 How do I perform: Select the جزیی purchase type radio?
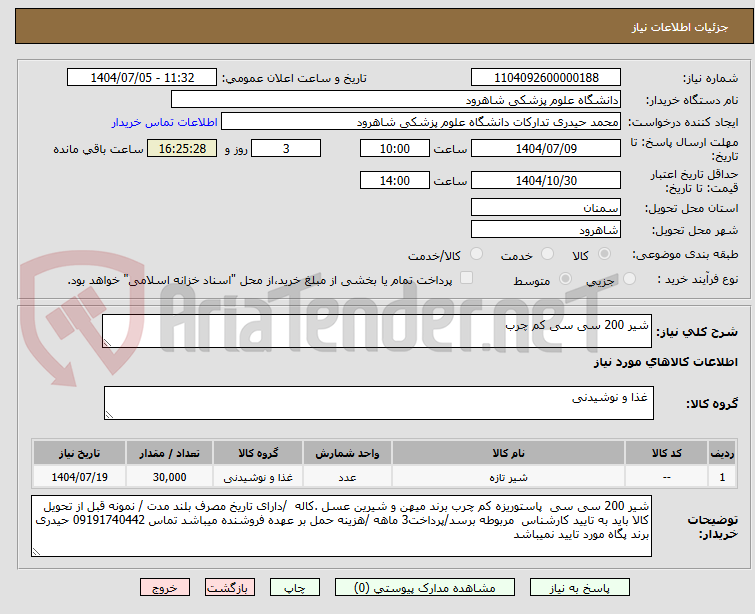(629, 278)
